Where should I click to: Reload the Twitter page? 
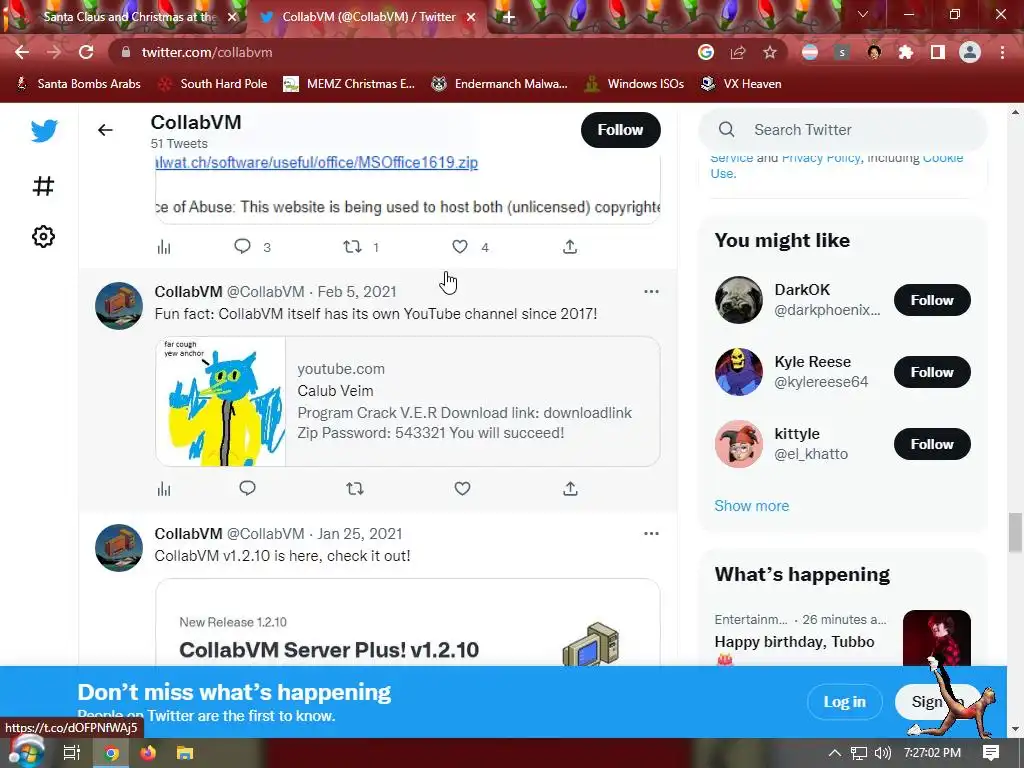pos(86,52)
